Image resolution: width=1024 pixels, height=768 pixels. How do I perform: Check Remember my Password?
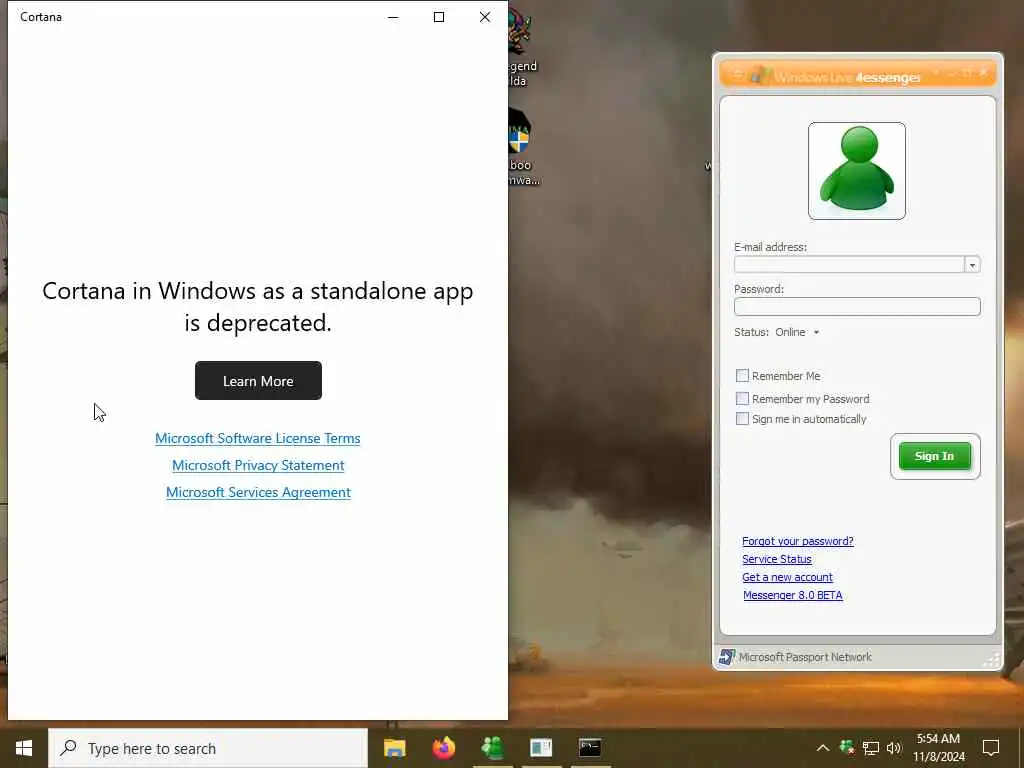(x=742, y=398)
